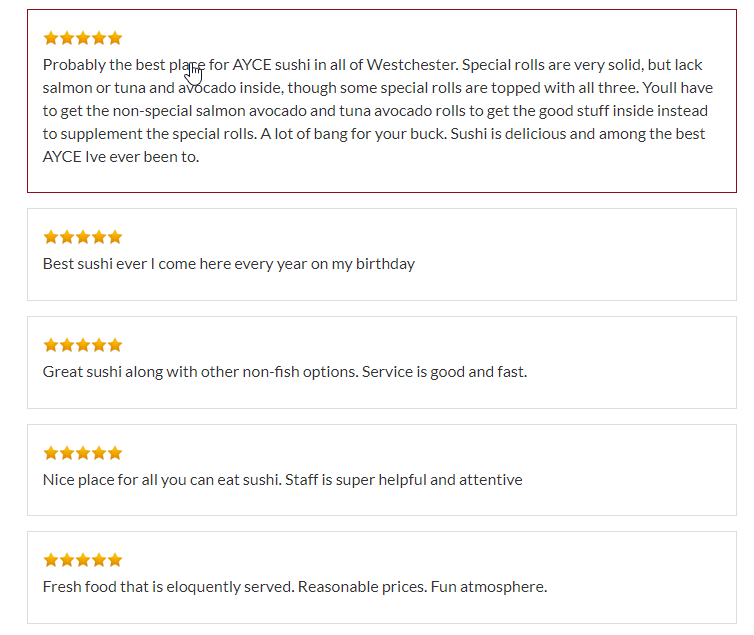Click fifth star of AYCE Westchester review
This screenshot has height=635, width=754.
pos(115,37)
